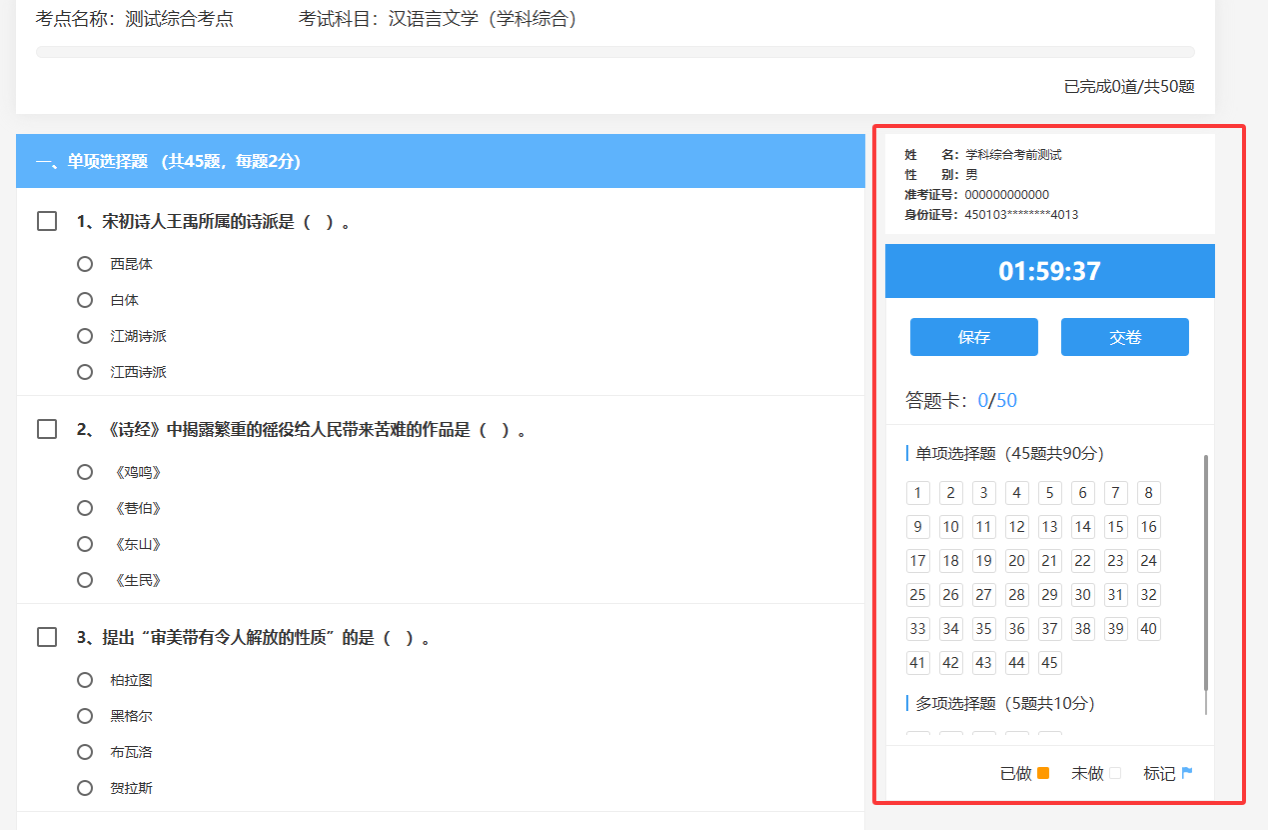Image resolution: width=1268 pixels, height=830 pixels.
Task: Pick 江西诗派 for question 1
Action: click(x=85, y=372)
